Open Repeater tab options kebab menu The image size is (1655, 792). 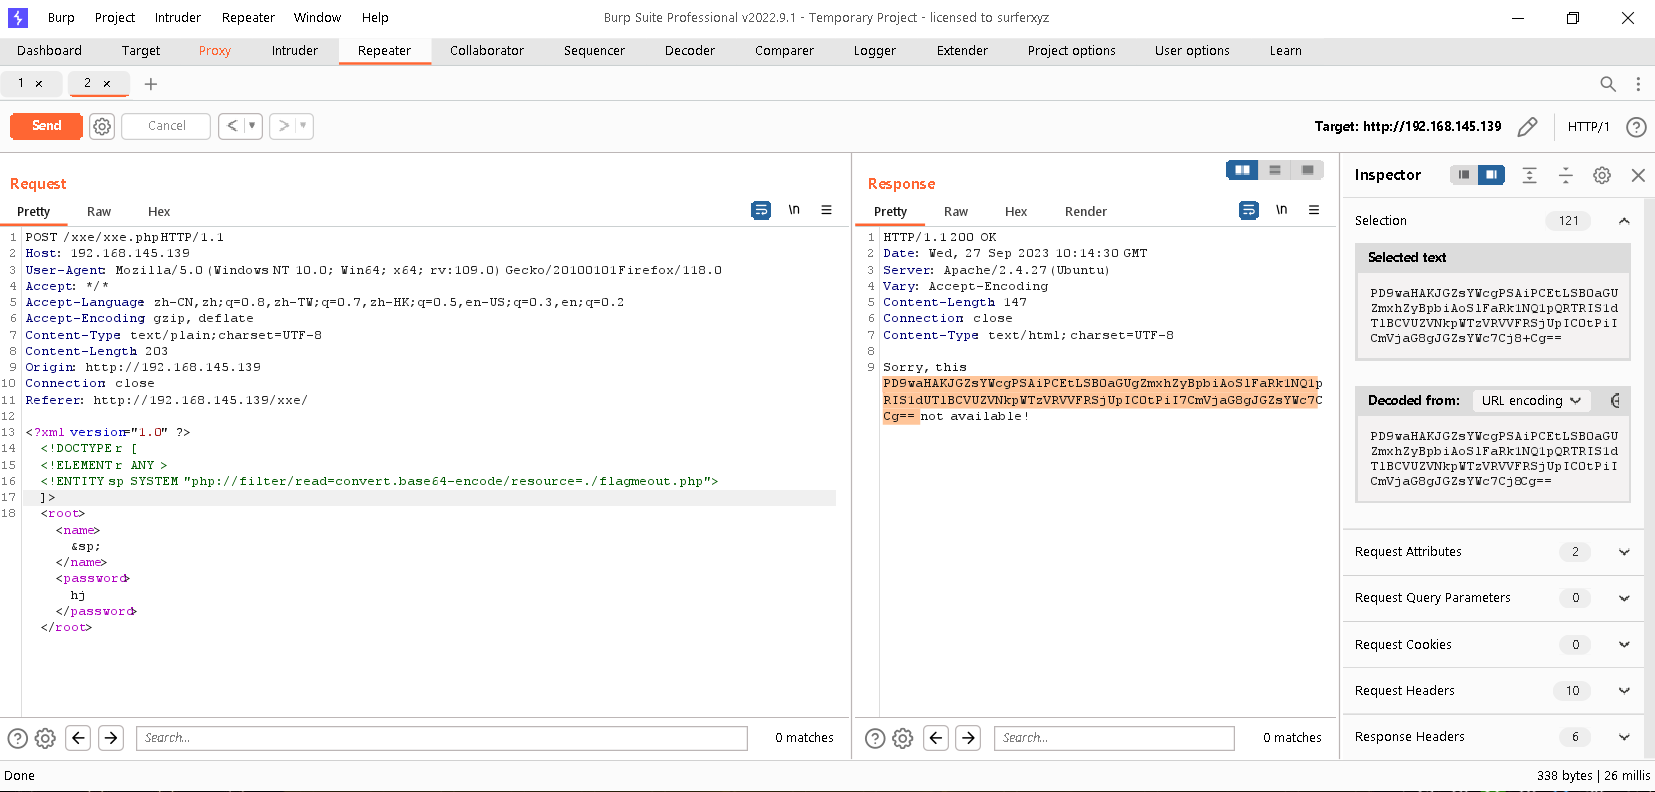(1638, 84)
